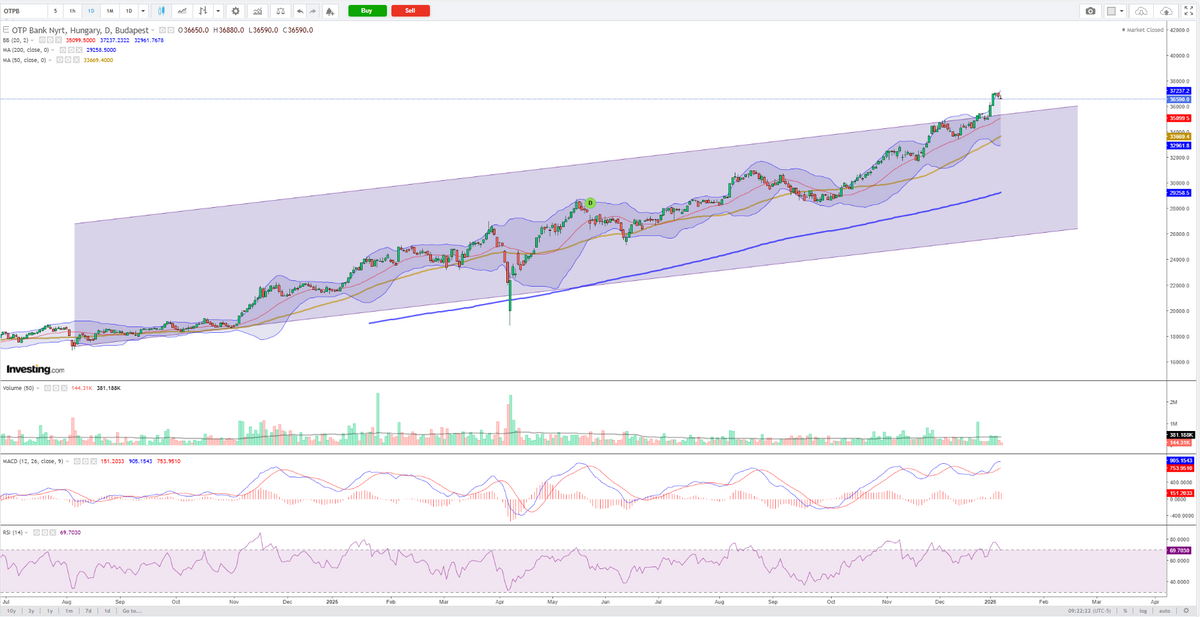1200x617 pixels.
Task: Expand the time interval dropdown arrow
Action: [x=143, y=10]
